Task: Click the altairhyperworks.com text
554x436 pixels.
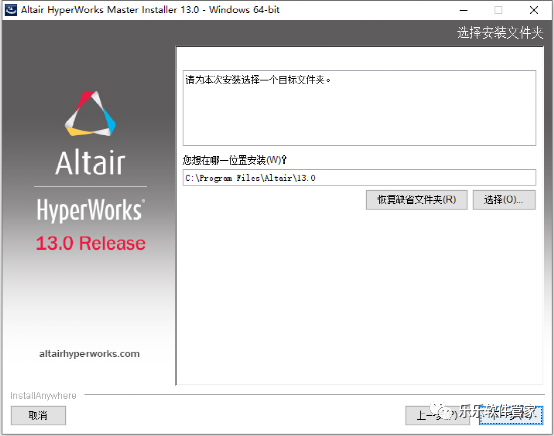Action: click(x=89, y=354)
